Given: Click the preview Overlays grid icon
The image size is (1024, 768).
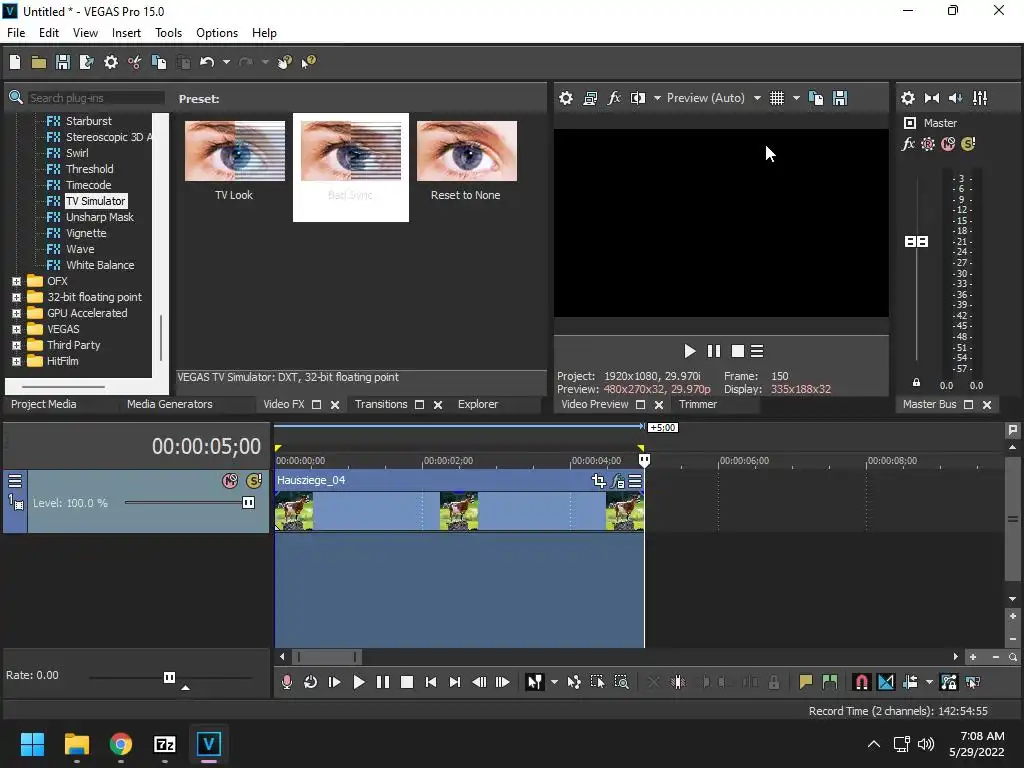Looking at the screenshot, I should [776, 98].
